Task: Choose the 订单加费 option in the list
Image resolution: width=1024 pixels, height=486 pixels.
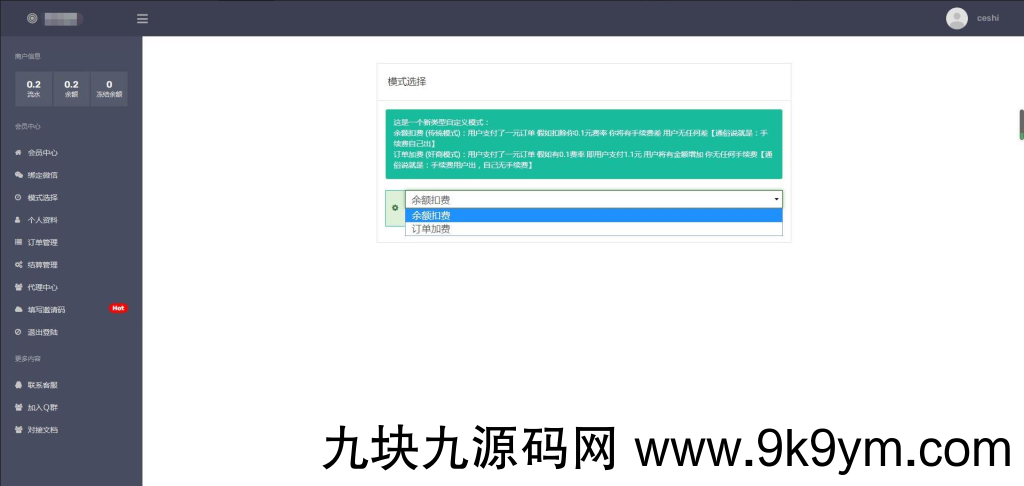Action: 594,229
